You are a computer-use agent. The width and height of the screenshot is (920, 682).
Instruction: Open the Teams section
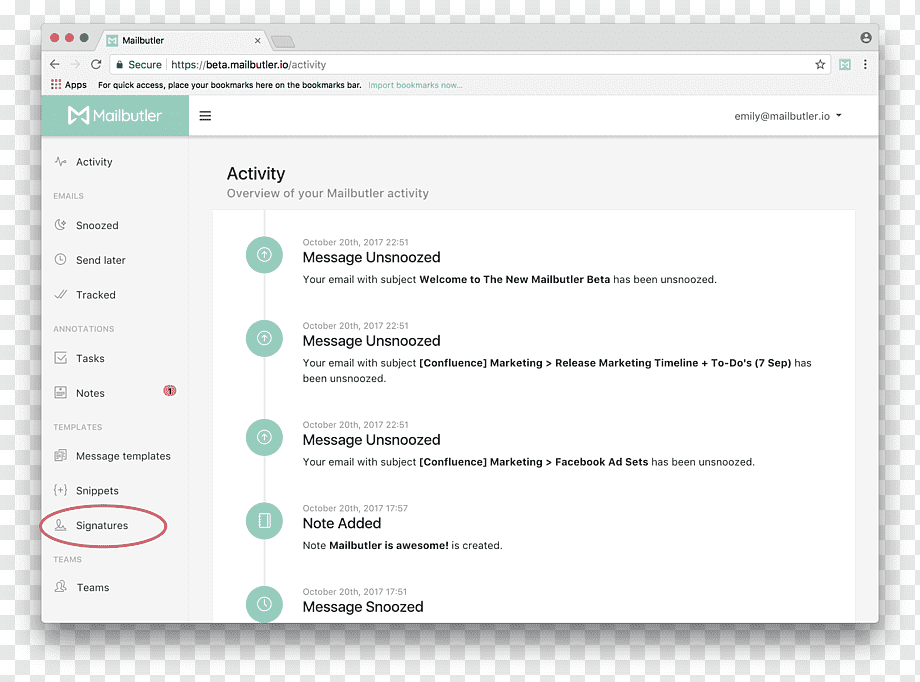point(93,588)
